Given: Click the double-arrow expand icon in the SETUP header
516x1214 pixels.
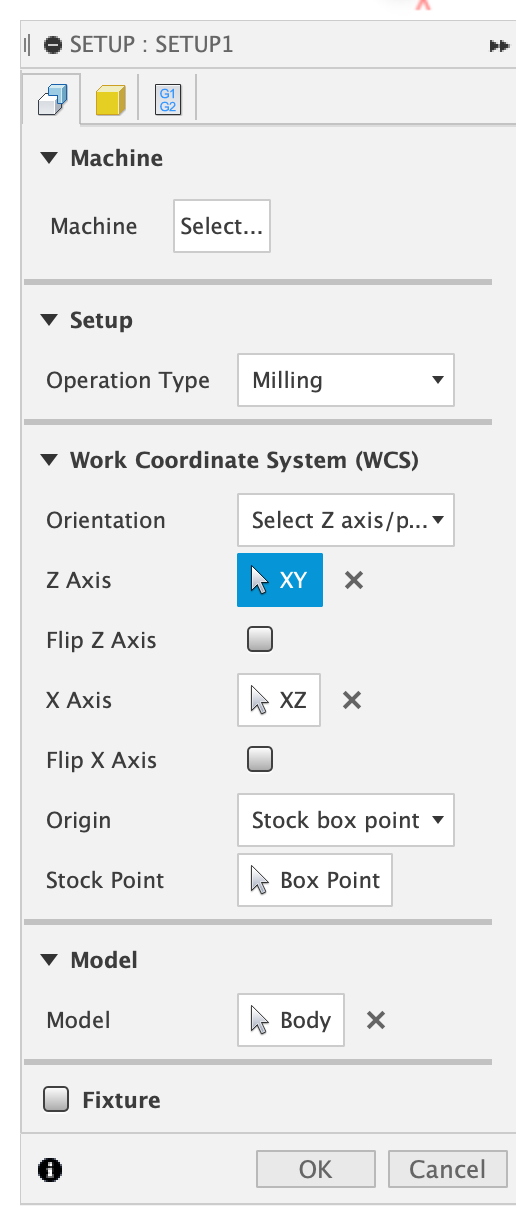Looking at the screenshot, I should [499, 46].
